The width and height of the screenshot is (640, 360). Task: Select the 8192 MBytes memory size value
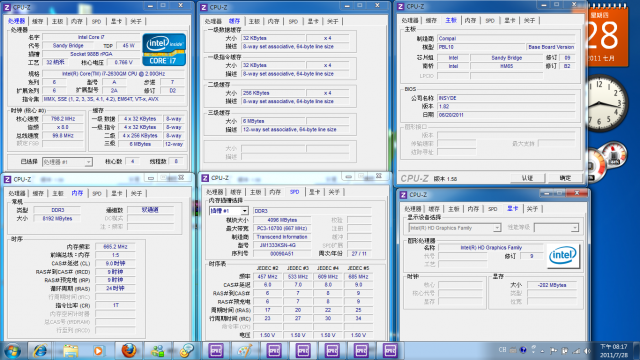coord(57,219)
